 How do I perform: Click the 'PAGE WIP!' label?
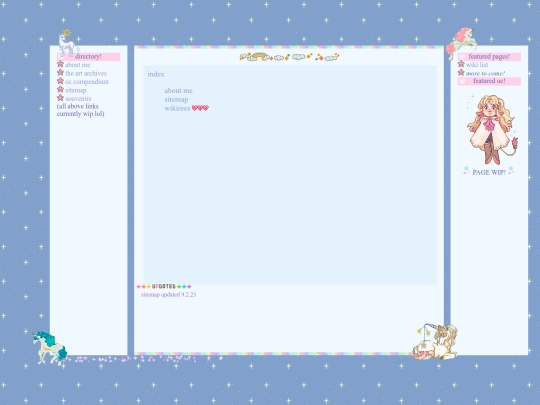click(x=489, y=173)
